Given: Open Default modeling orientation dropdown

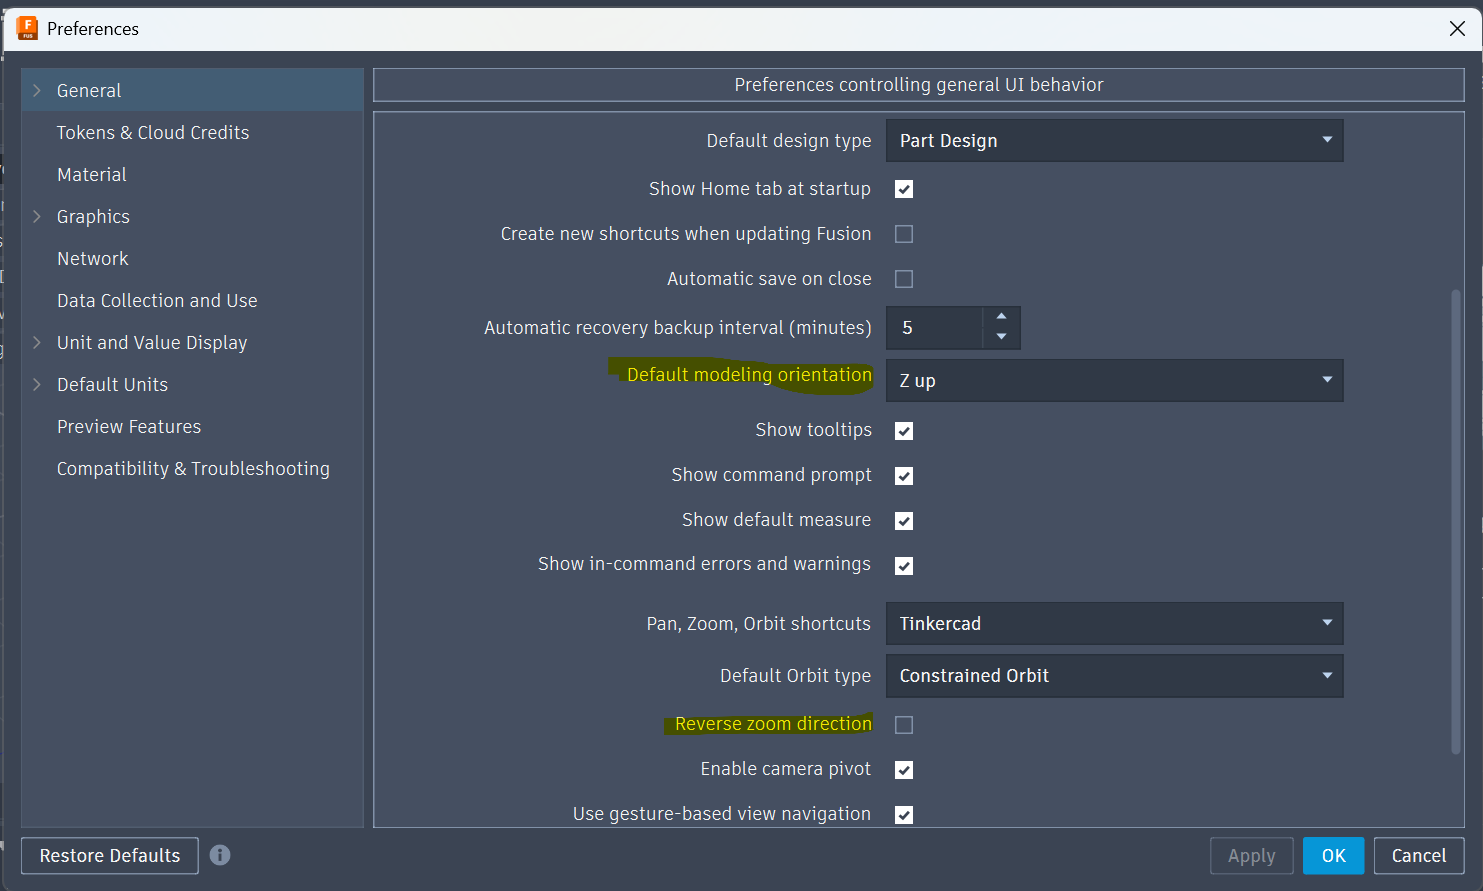Looking at the screenshot, I should point(1114,381).
